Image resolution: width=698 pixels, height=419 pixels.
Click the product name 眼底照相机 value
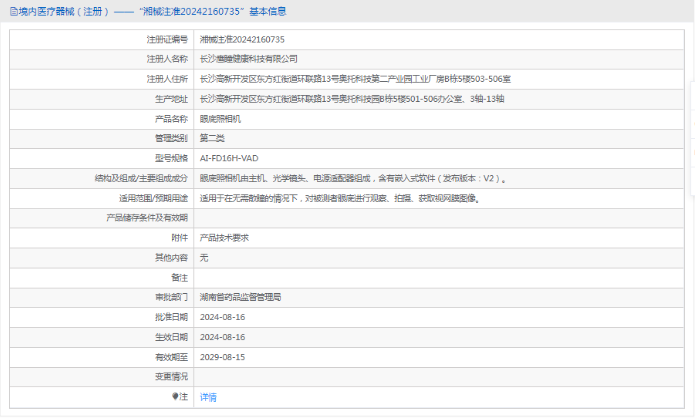220,119
